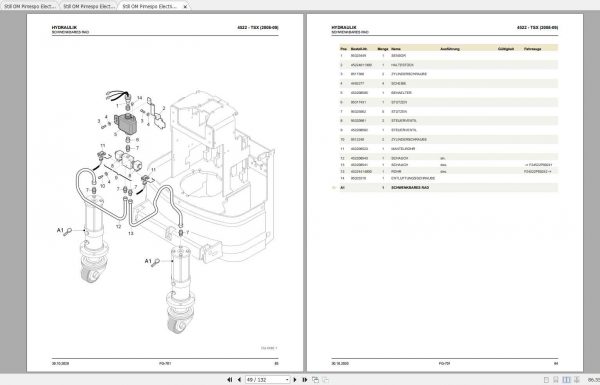Image resolution: width=600 pixels, height=385 pixels.
Task: Click callout number 14 near the sensor
Action: tap(140, 98)
